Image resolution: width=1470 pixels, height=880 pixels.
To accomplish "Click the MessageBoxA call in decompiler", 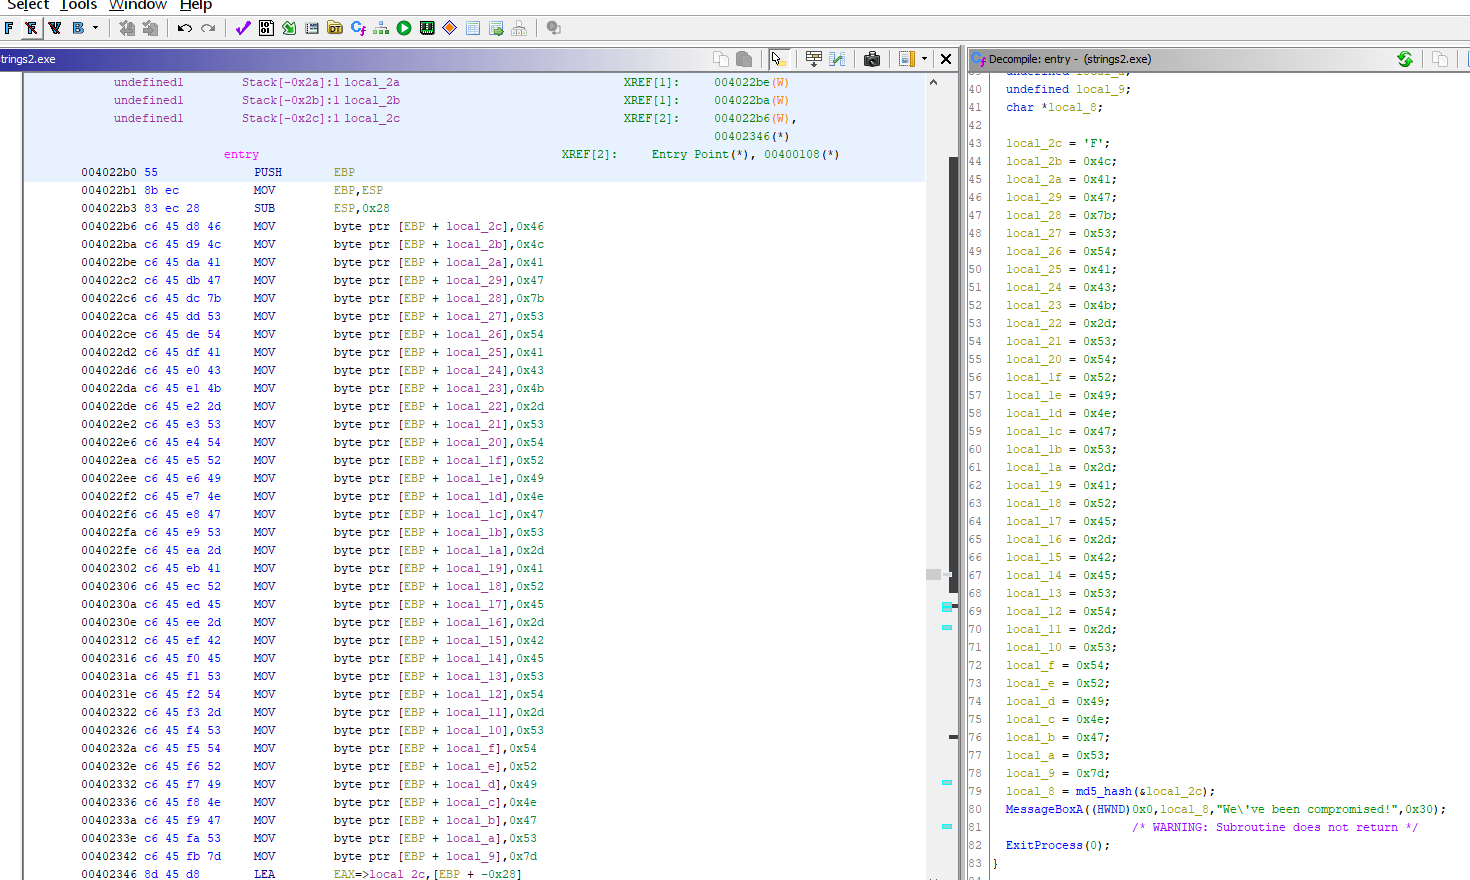I will [1044, 809].
